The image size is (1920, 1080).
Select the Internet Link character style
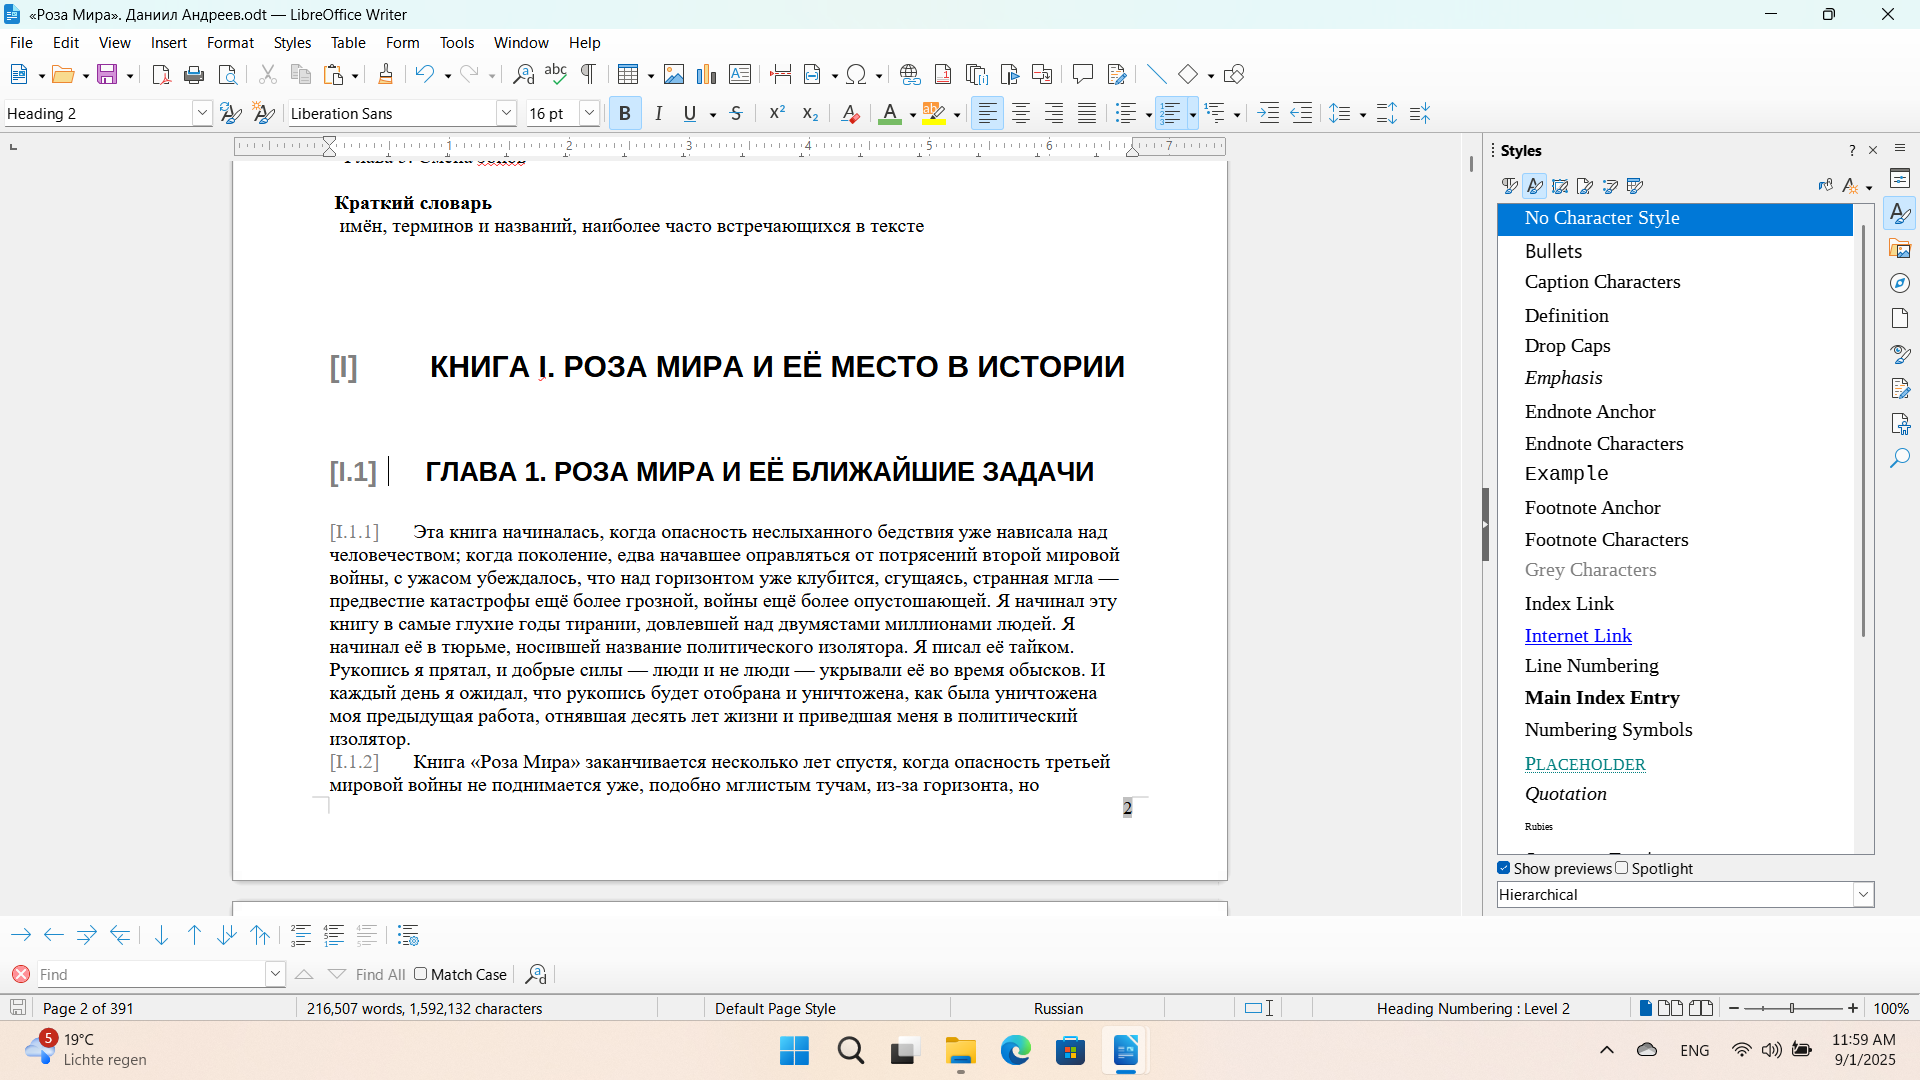click(x=1578, y=635)
